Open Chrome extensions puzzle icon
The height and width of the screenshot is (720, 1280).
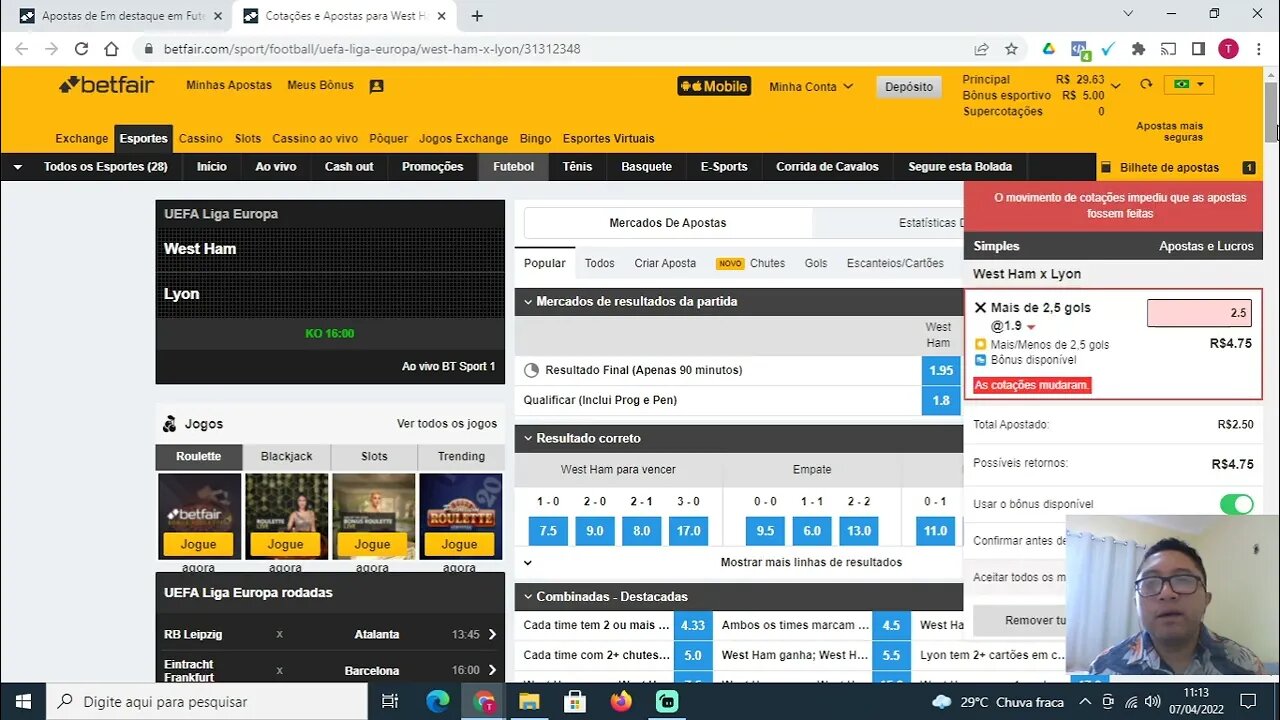click(1137, 48)
